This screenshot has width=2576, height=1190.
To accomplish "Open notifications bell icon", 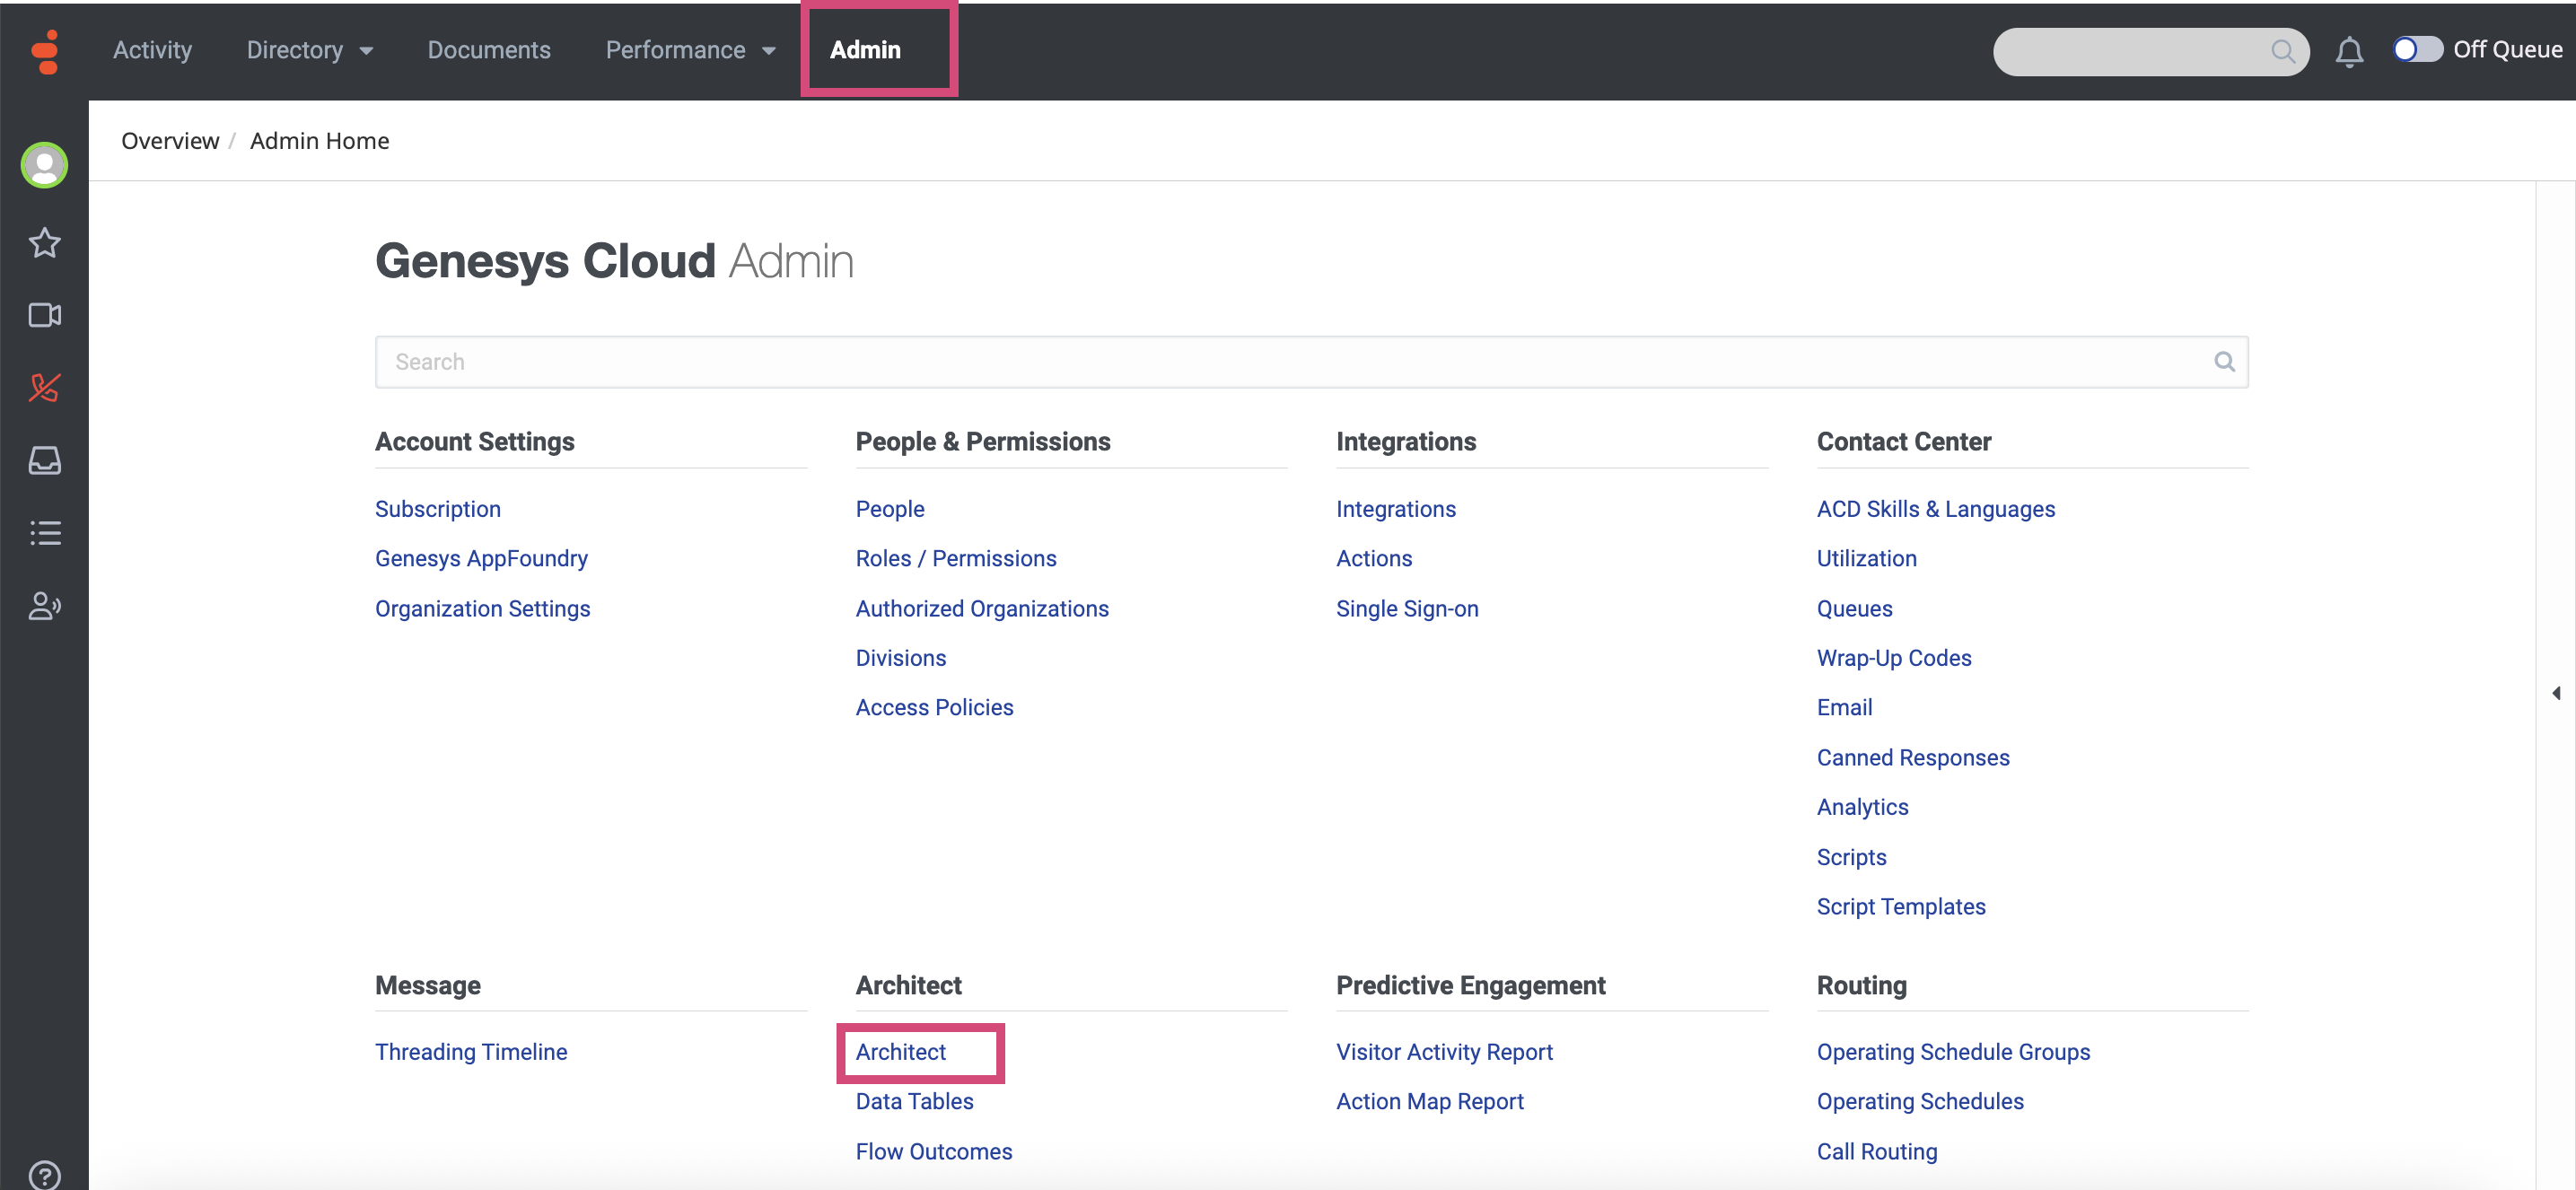I will [x=2348, y=51].
